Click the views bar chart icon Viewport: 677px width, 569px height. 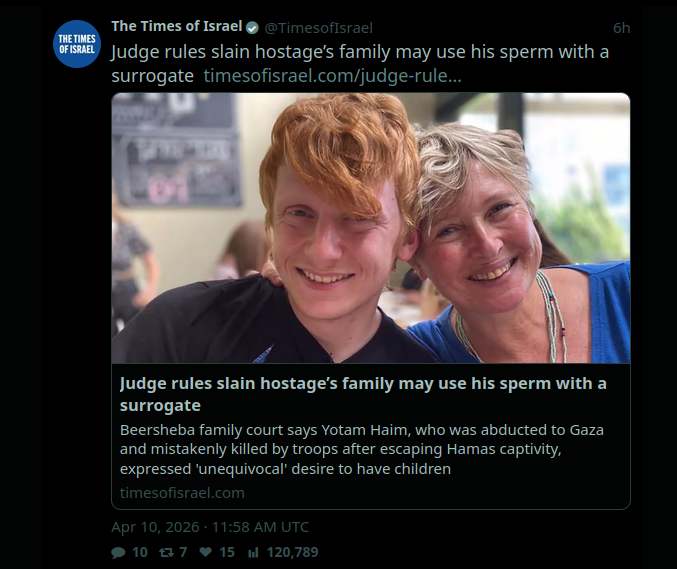(x=253, y=552)
